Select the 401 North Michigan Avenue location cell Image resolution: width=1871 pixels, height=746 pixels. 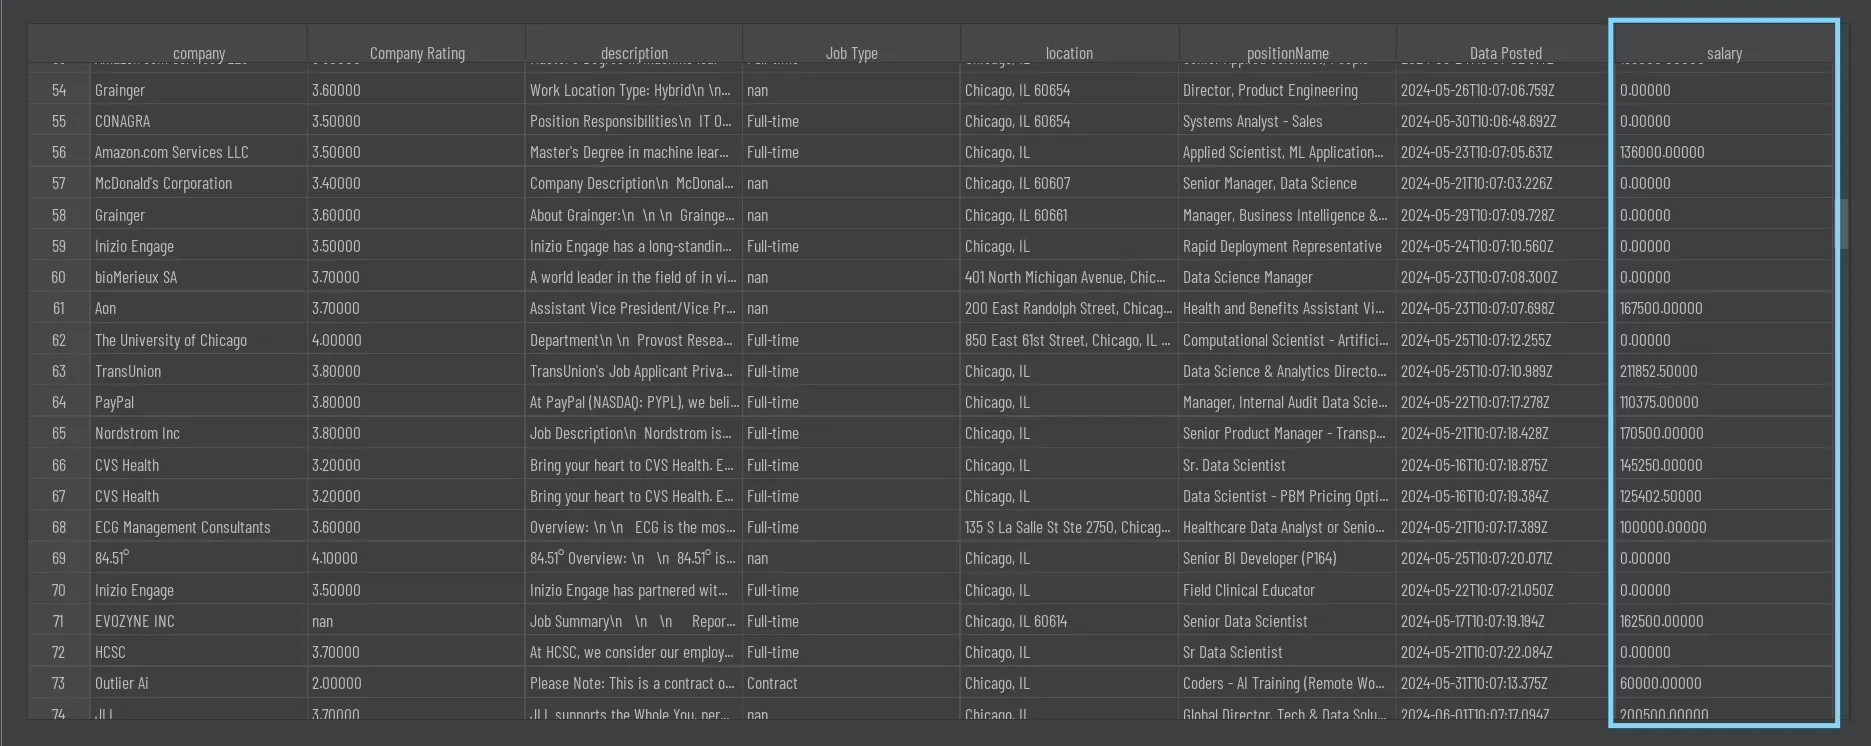click(1069, 277)
